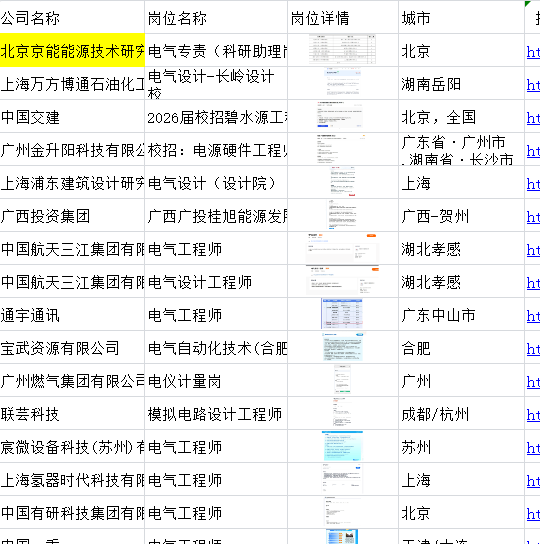Select the 广西投资集团 company cell
This screenshot has width=540, height=544.
tap(72, 215)
